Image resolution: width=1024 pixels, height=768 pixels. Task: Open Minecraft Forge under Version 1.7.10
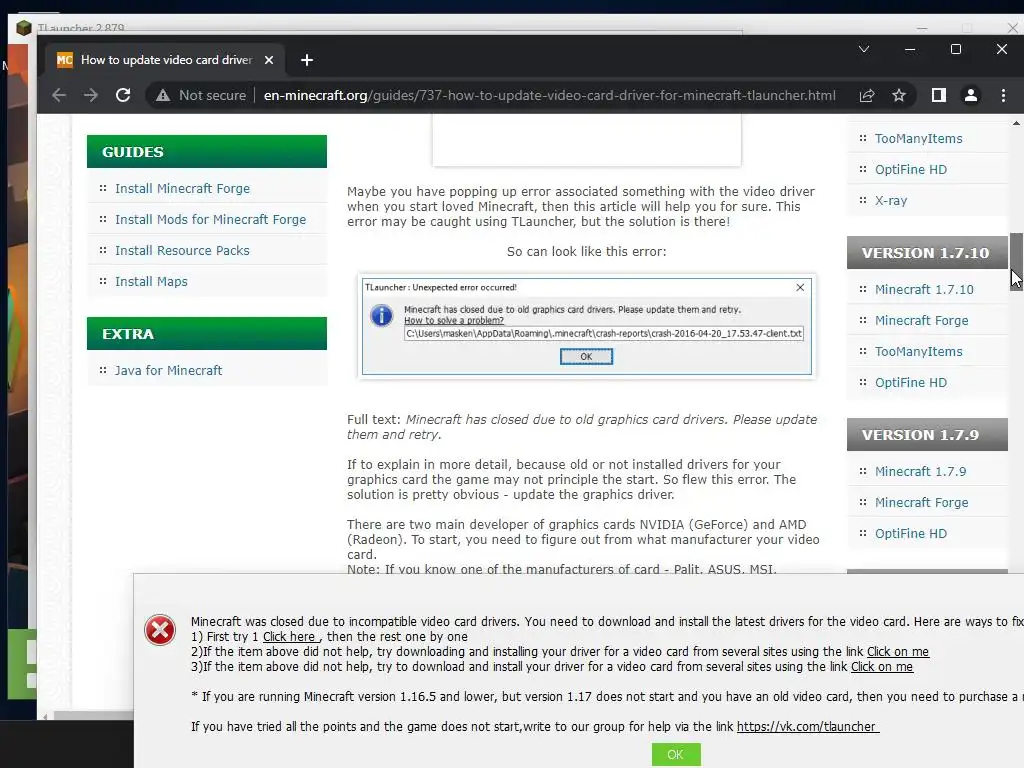coord(921,321)
